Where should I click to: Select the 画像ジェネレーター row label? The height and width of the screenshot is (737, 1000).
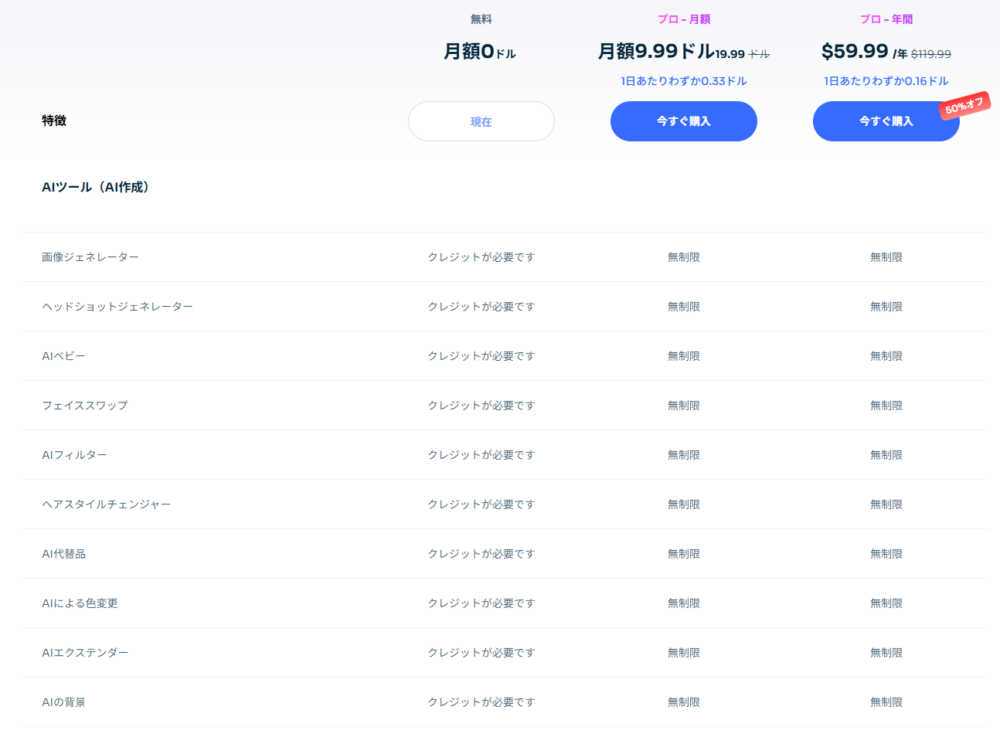point(90,257)
